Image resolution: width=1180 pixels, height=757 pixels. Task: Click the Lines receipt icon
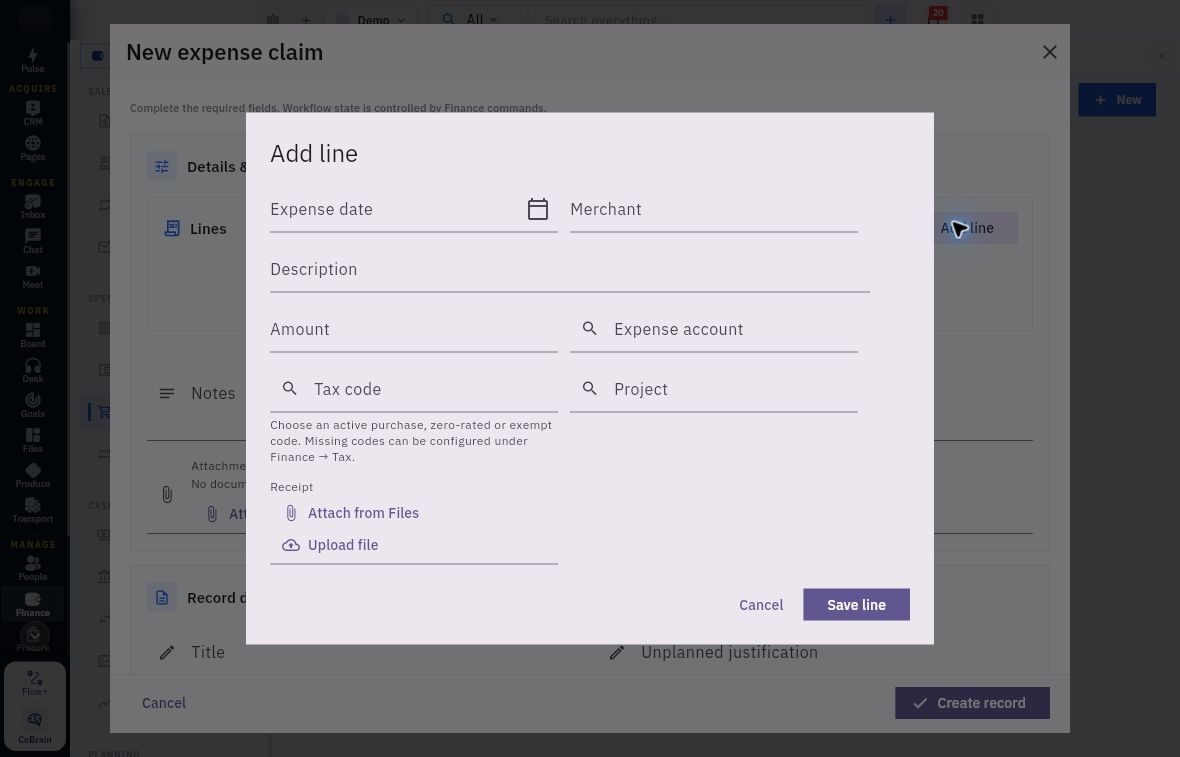[x=172, y=229]
